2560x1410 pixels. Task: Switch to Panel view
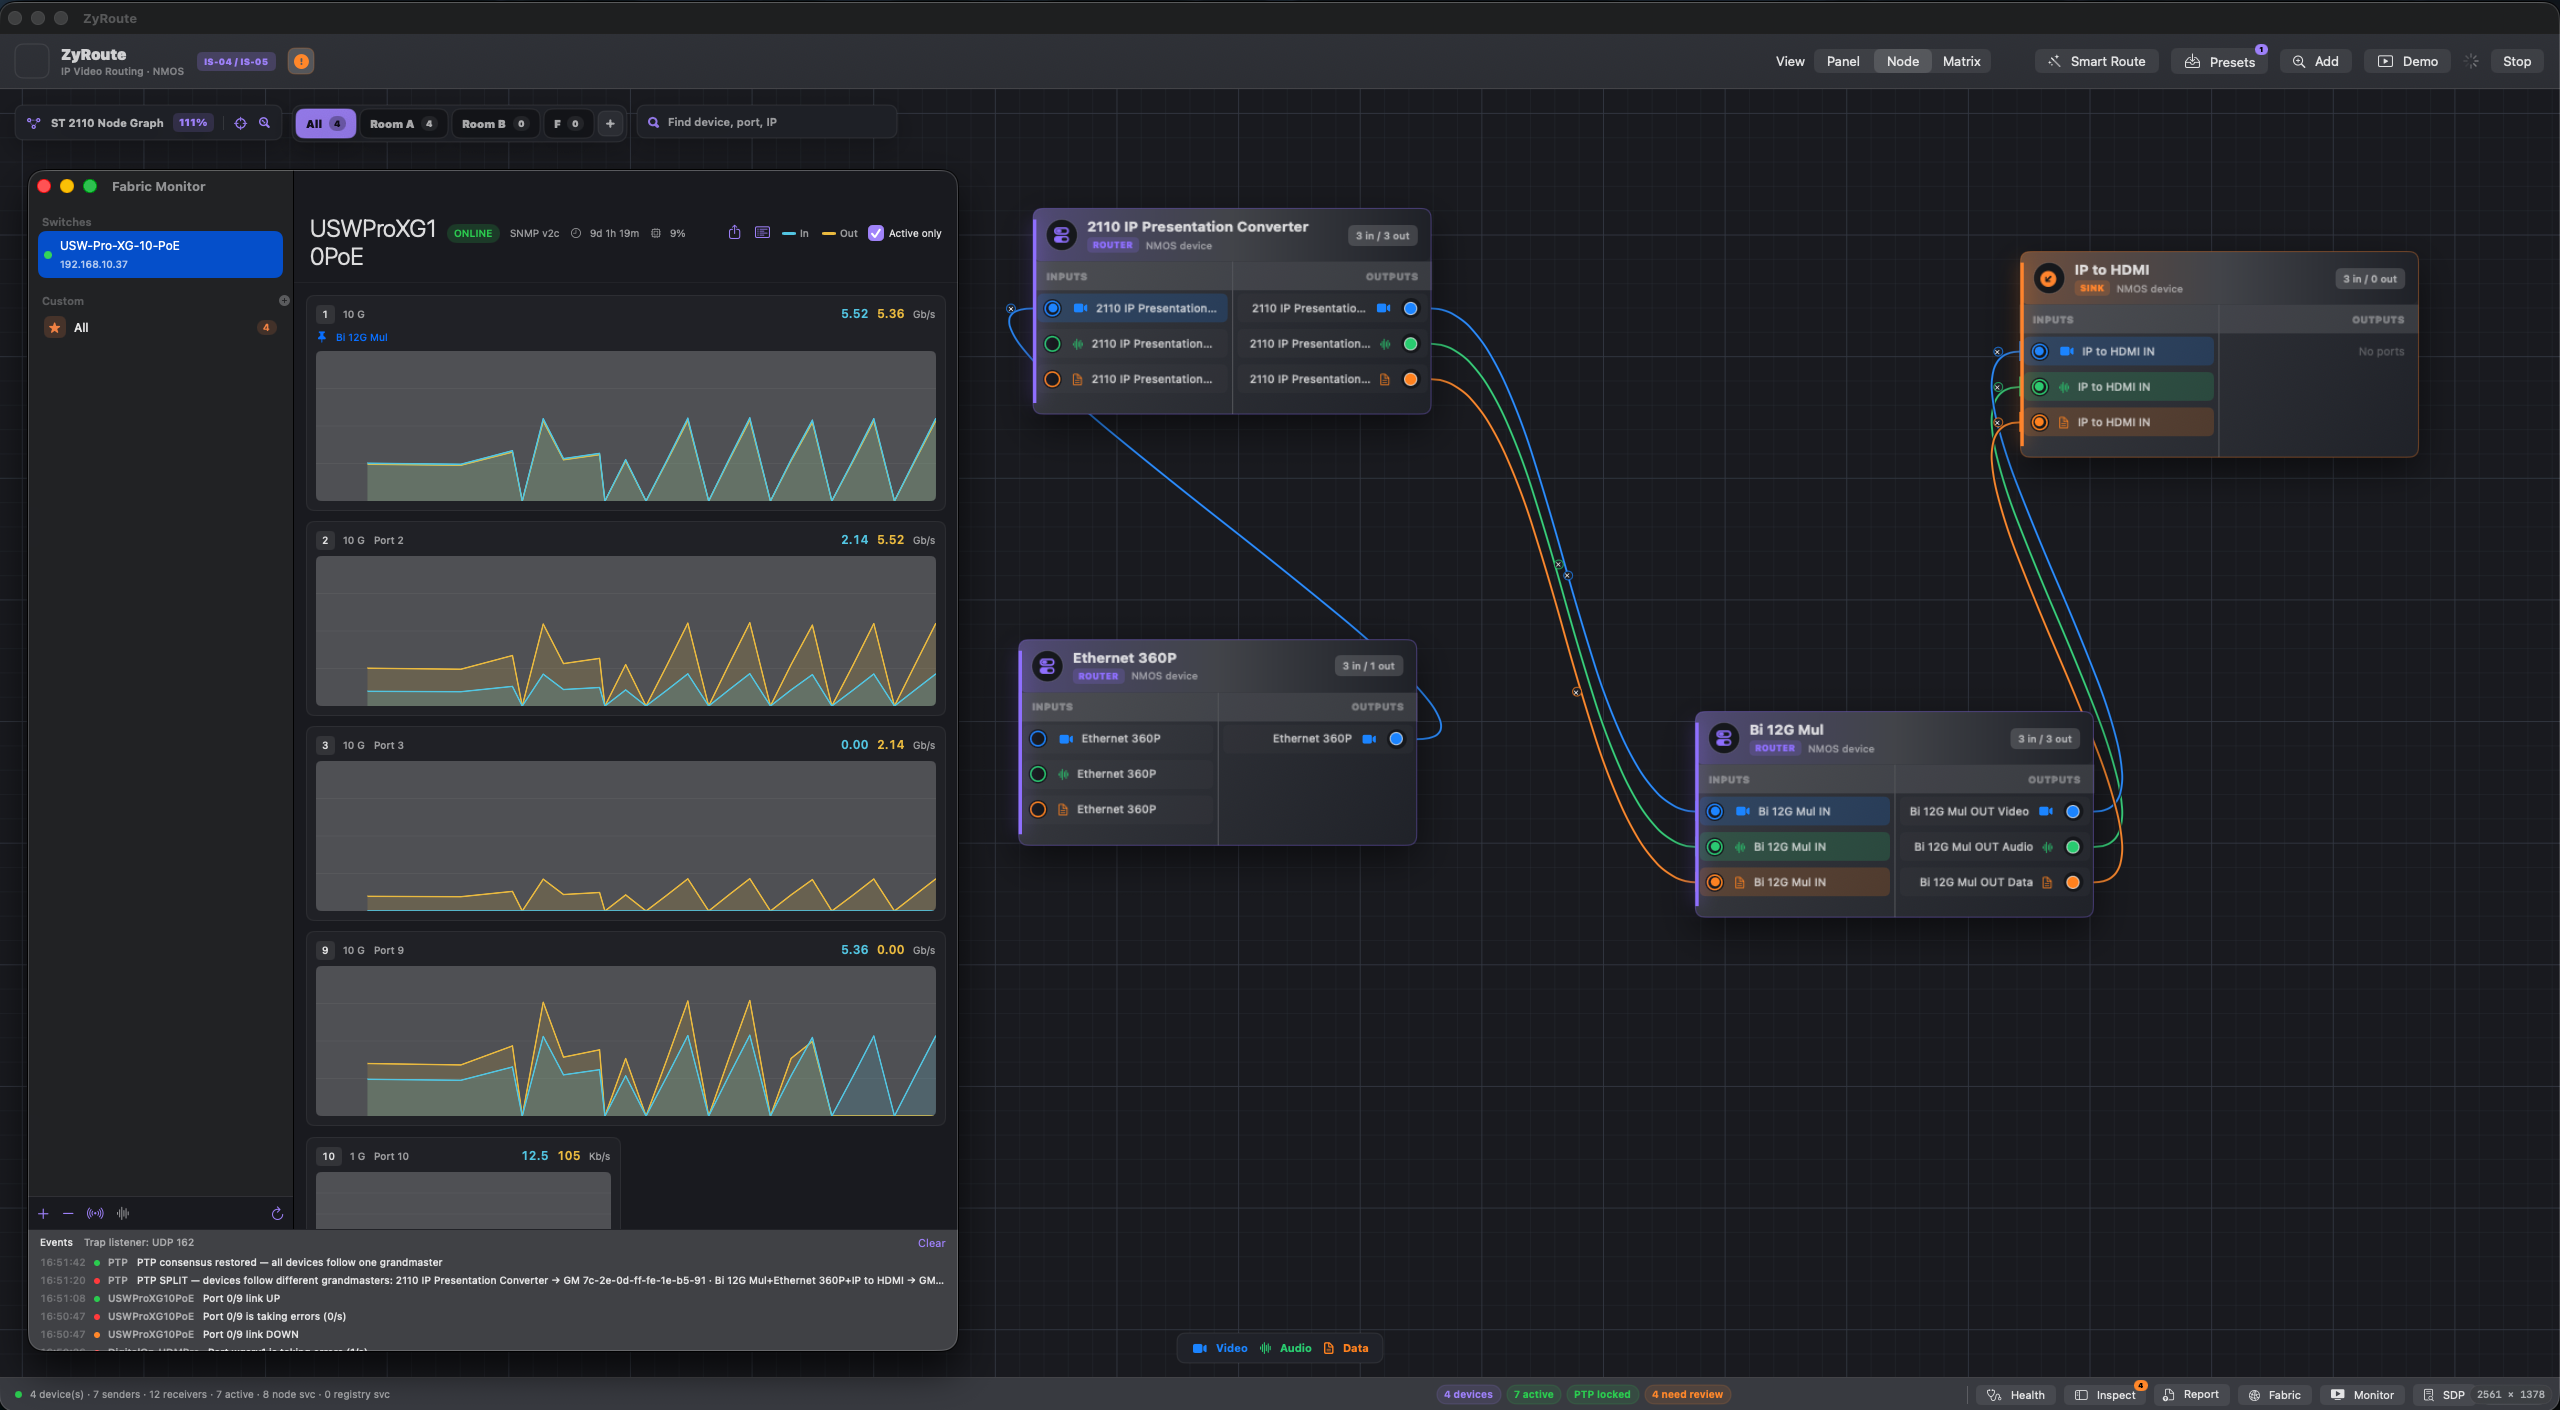point(1843,61)
